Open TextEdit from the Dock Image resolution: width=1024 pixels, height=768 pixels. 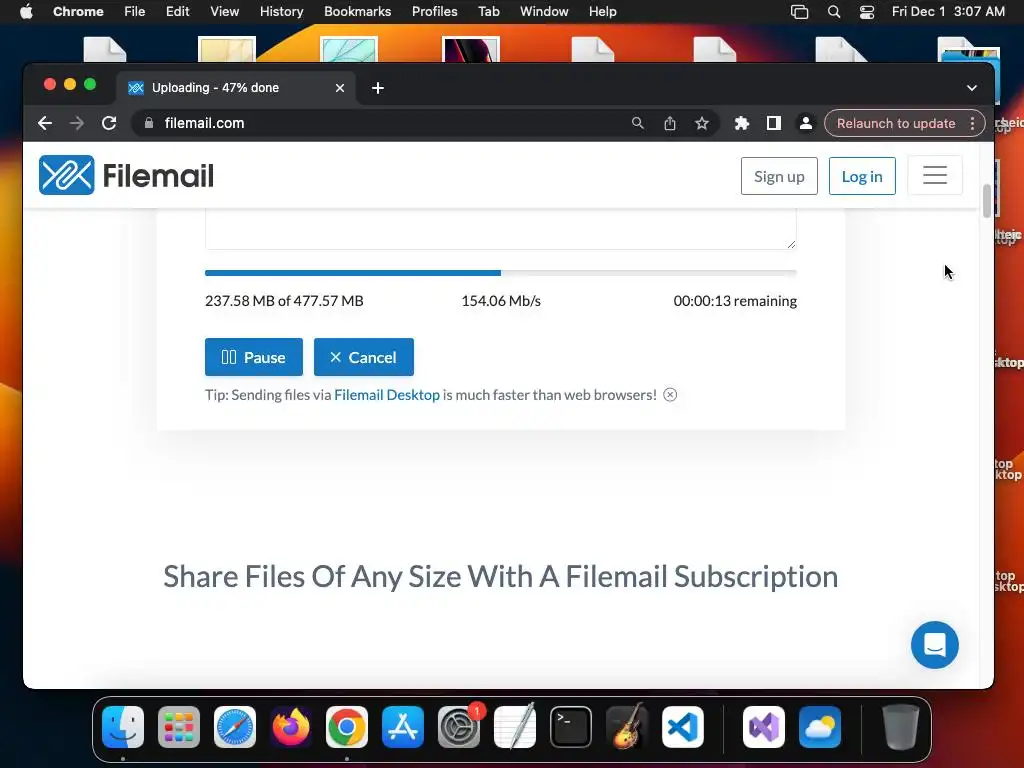click(x=515, y=727)
